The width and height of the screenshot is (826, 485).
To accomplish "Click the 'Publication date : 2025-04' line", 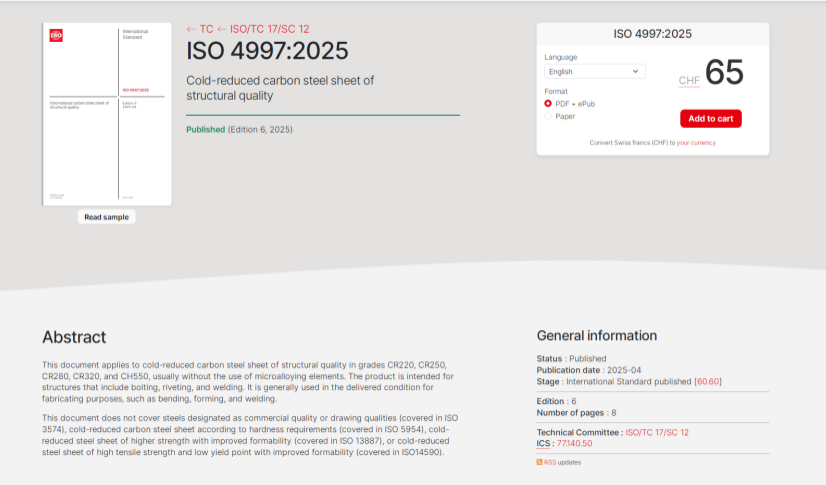I will 589,370.
